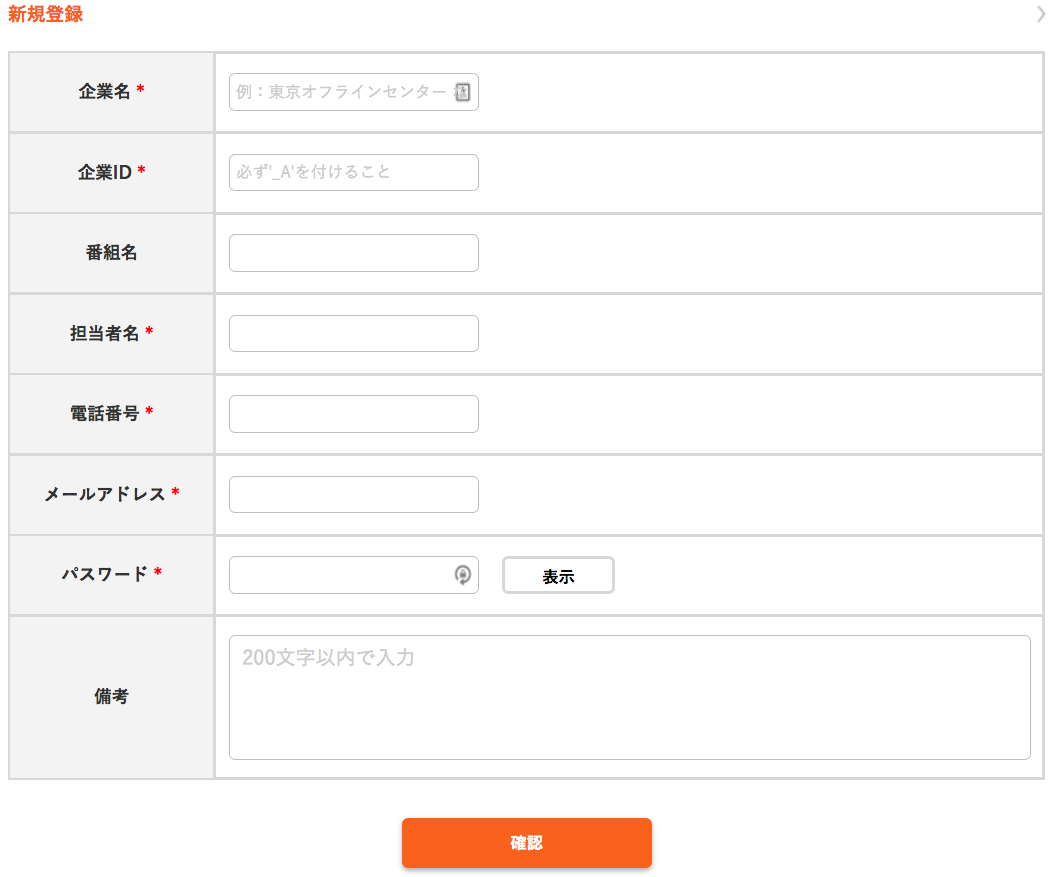Screen dimensions: 1051x877
Task: Click the パスワード field label
Action: click(105, 574)
